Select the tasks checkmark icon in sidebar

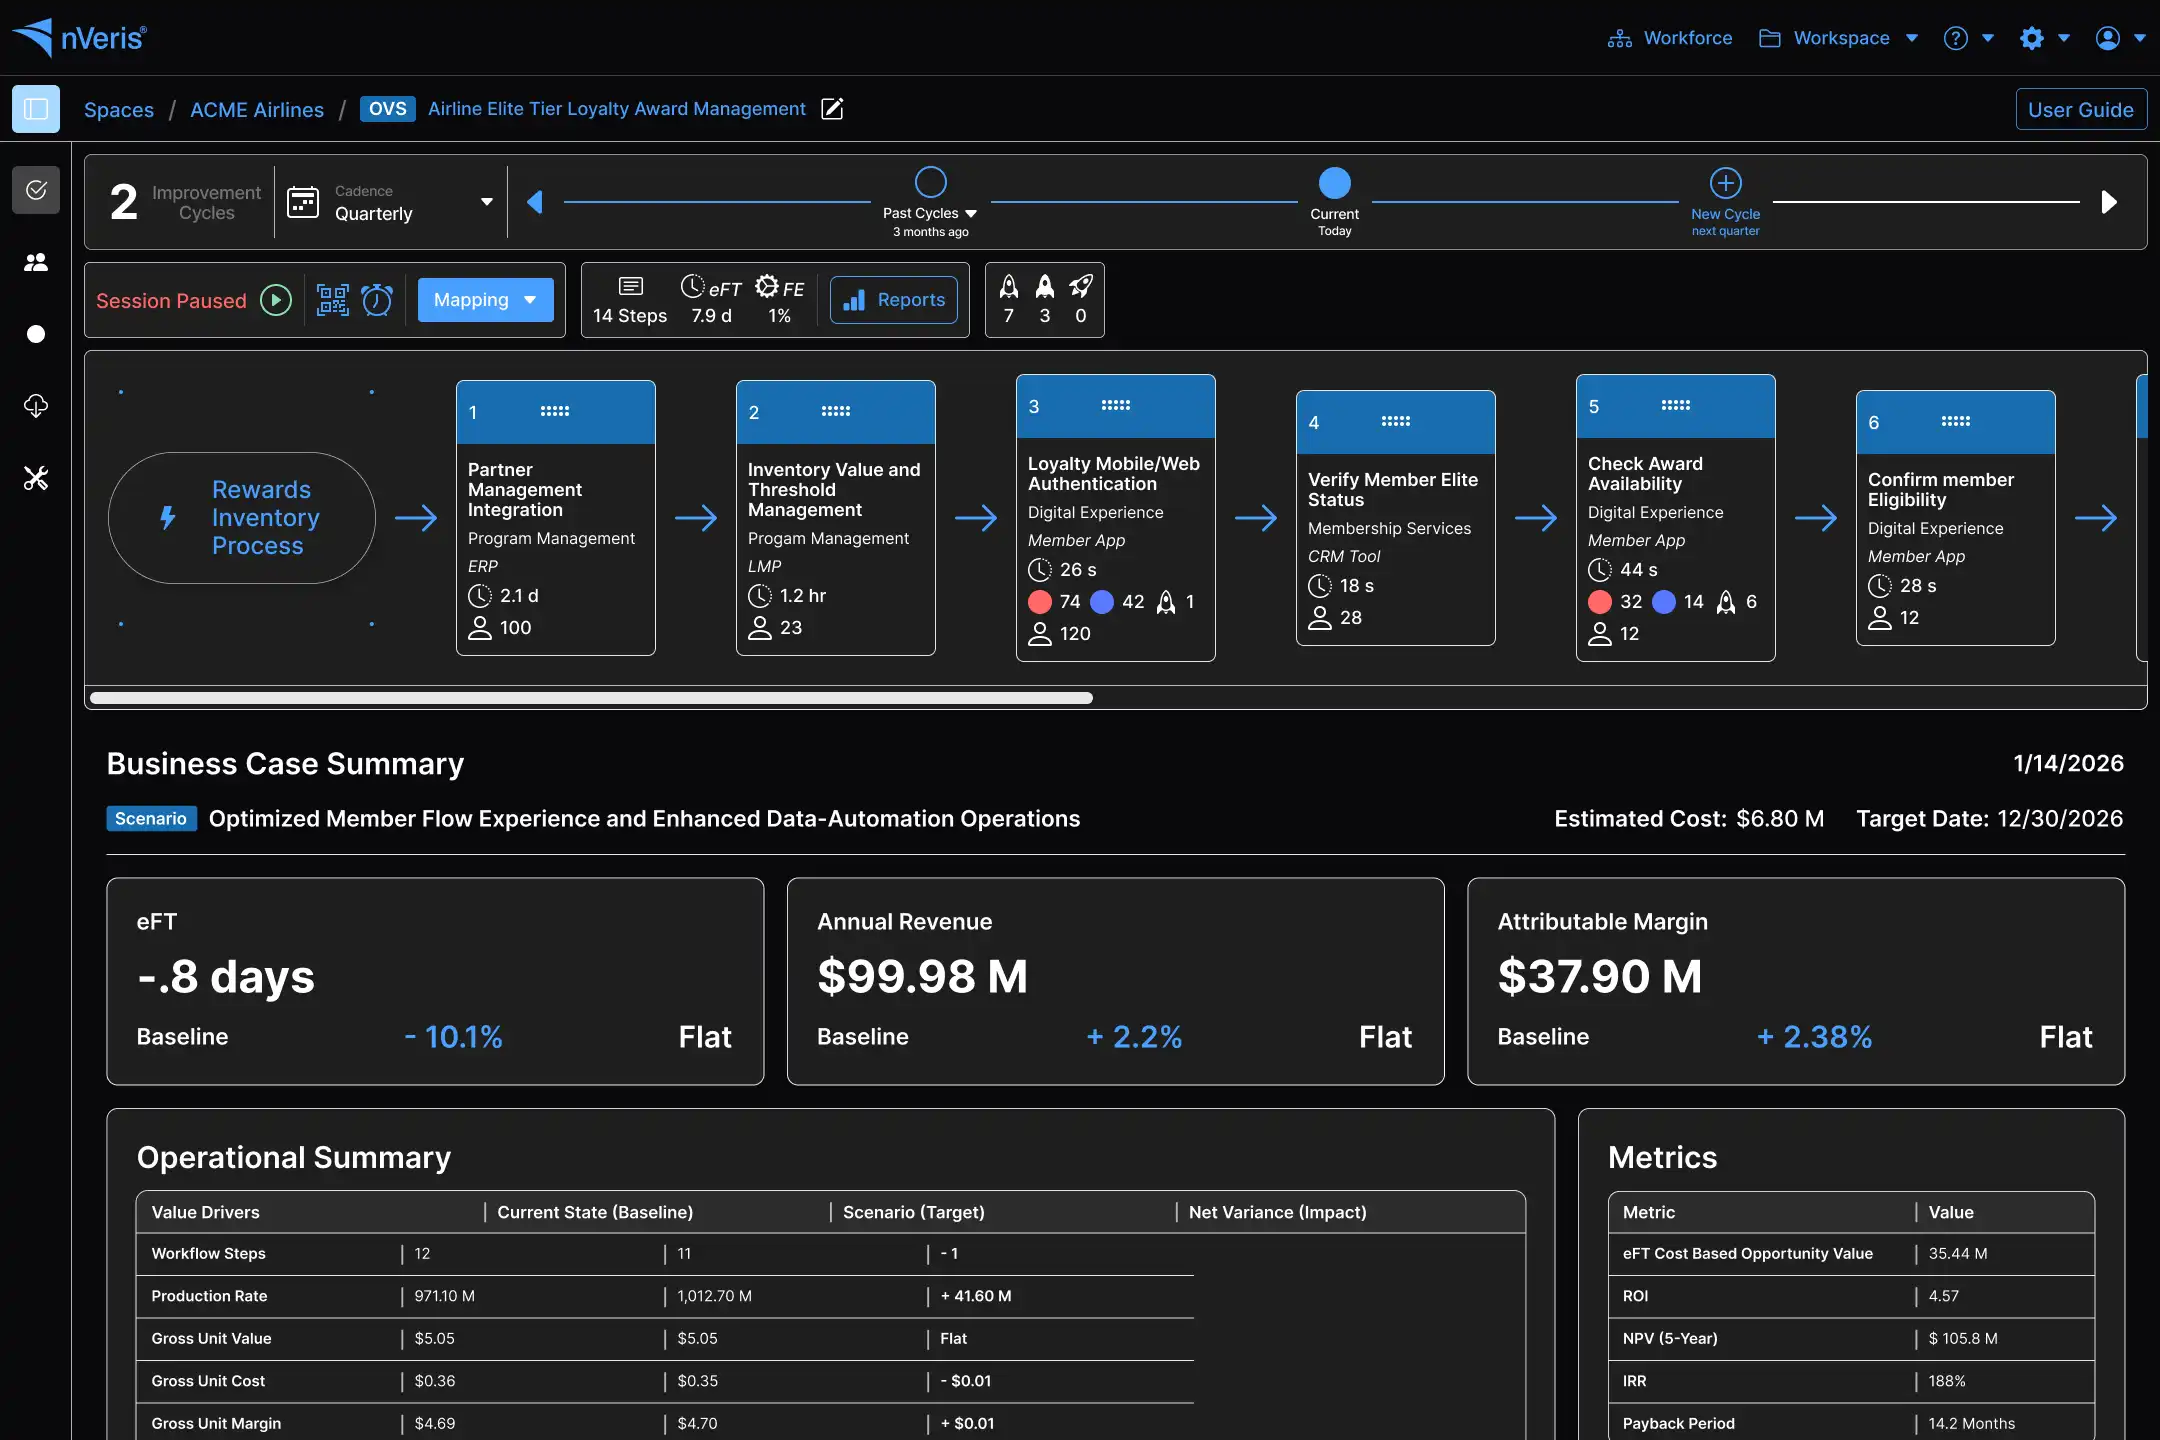(35, 189)
